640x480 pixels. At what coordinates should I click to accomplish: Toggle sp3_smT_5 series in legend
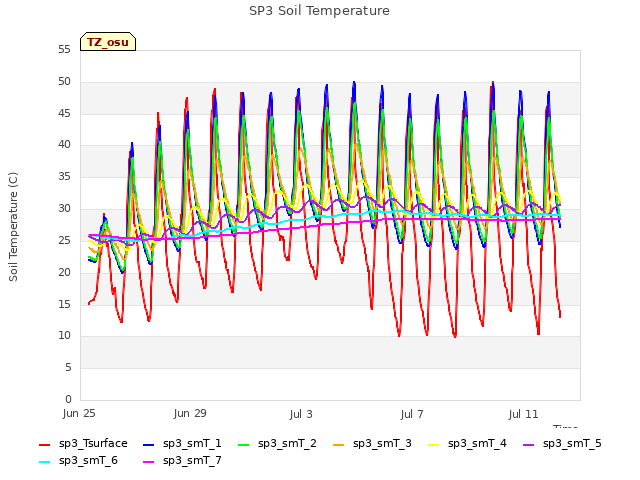tap(562, 443)
